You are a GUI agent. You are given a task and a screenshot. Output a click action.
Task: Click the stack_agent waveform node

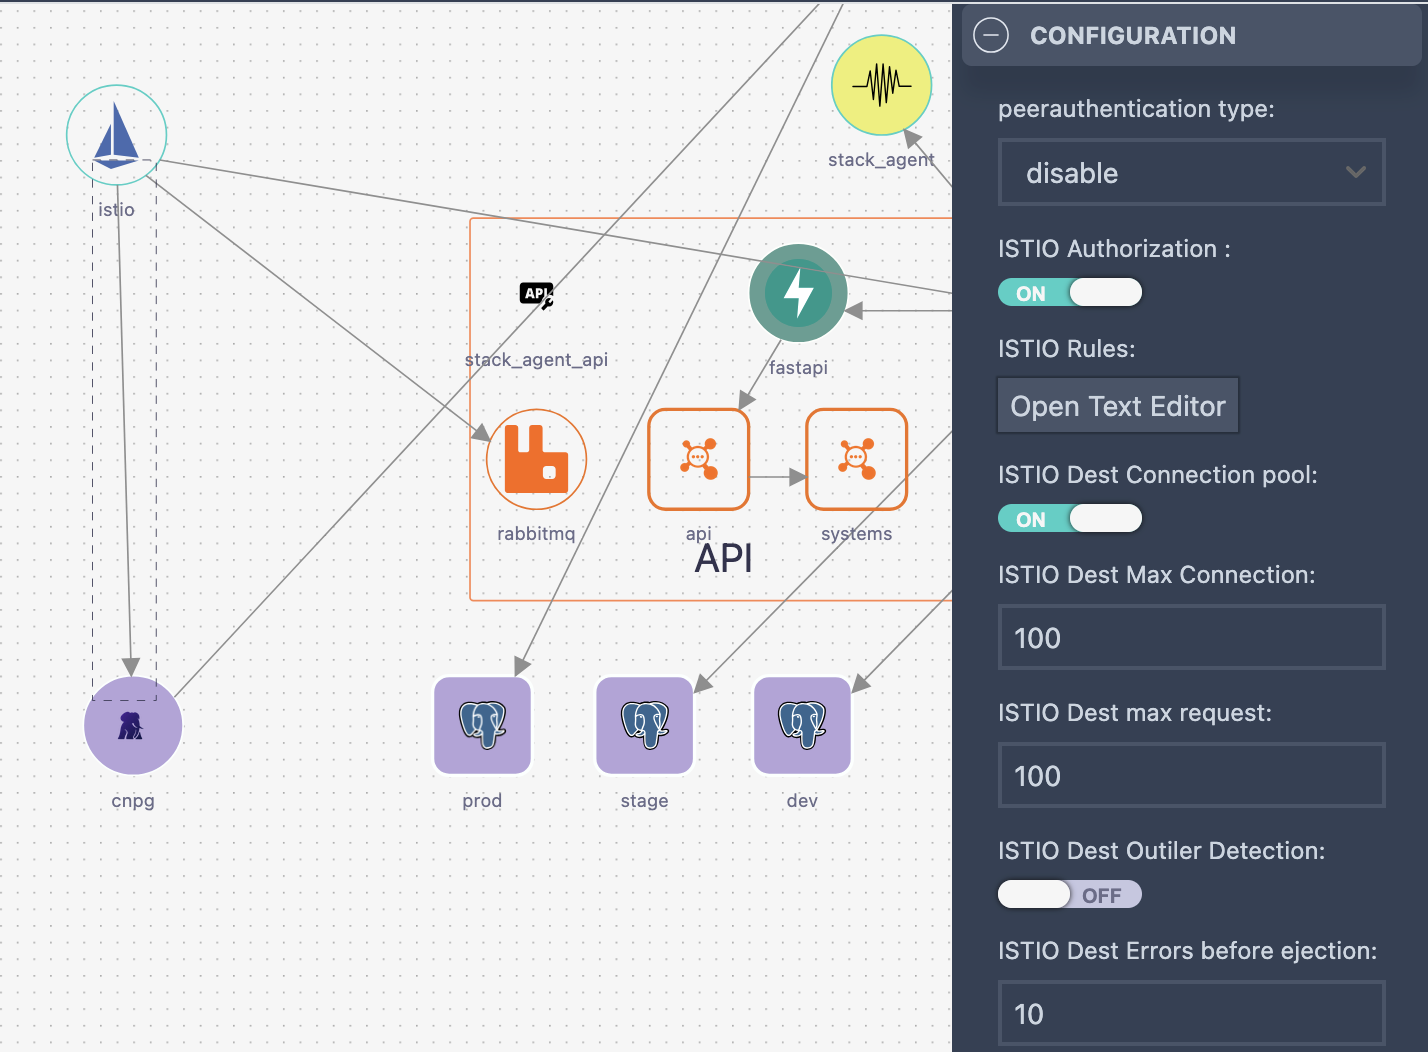tap(881, 85)
